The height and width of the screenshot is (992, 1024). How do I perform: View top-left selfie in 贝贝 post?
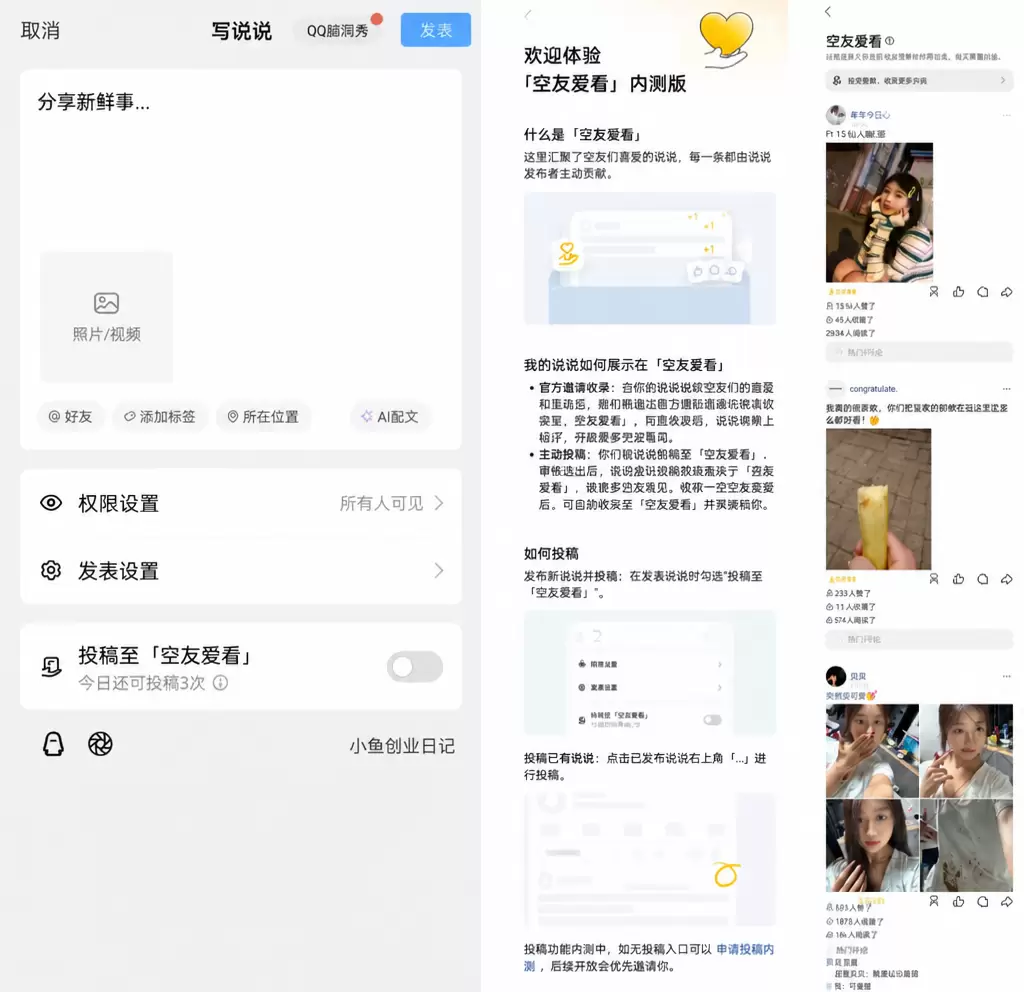[872, 751]
